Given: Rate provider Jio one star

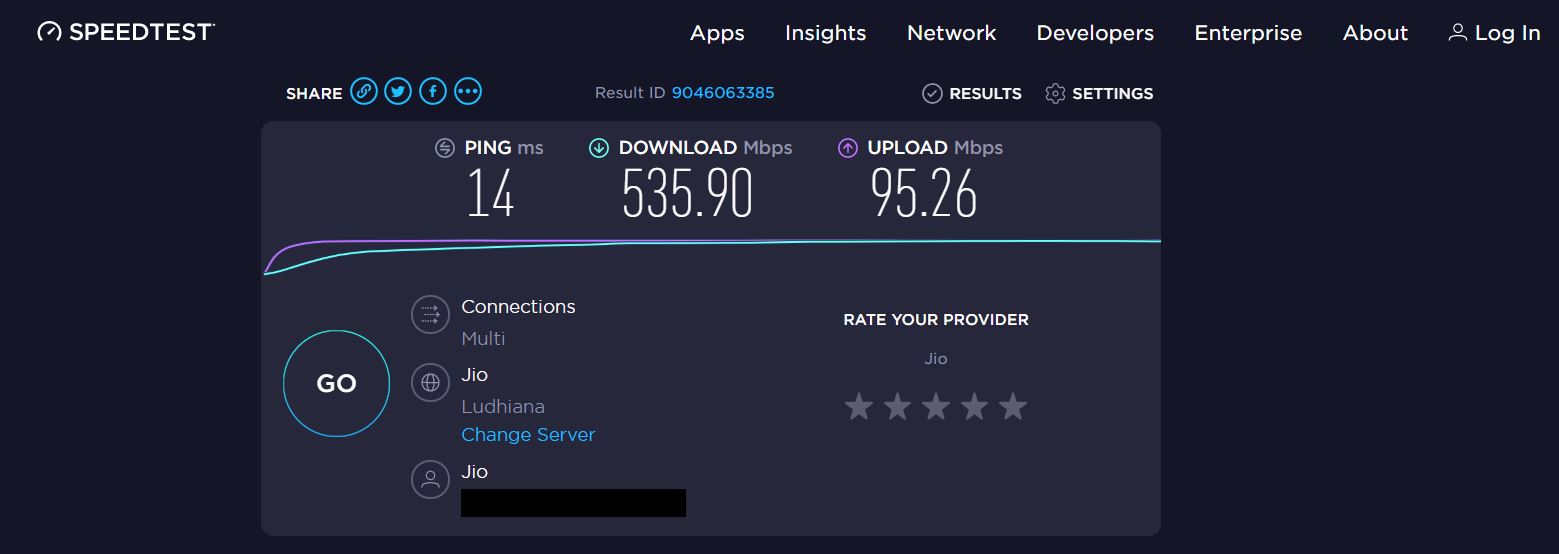Looking at the screenshot, I should click(x=858, y=407).
